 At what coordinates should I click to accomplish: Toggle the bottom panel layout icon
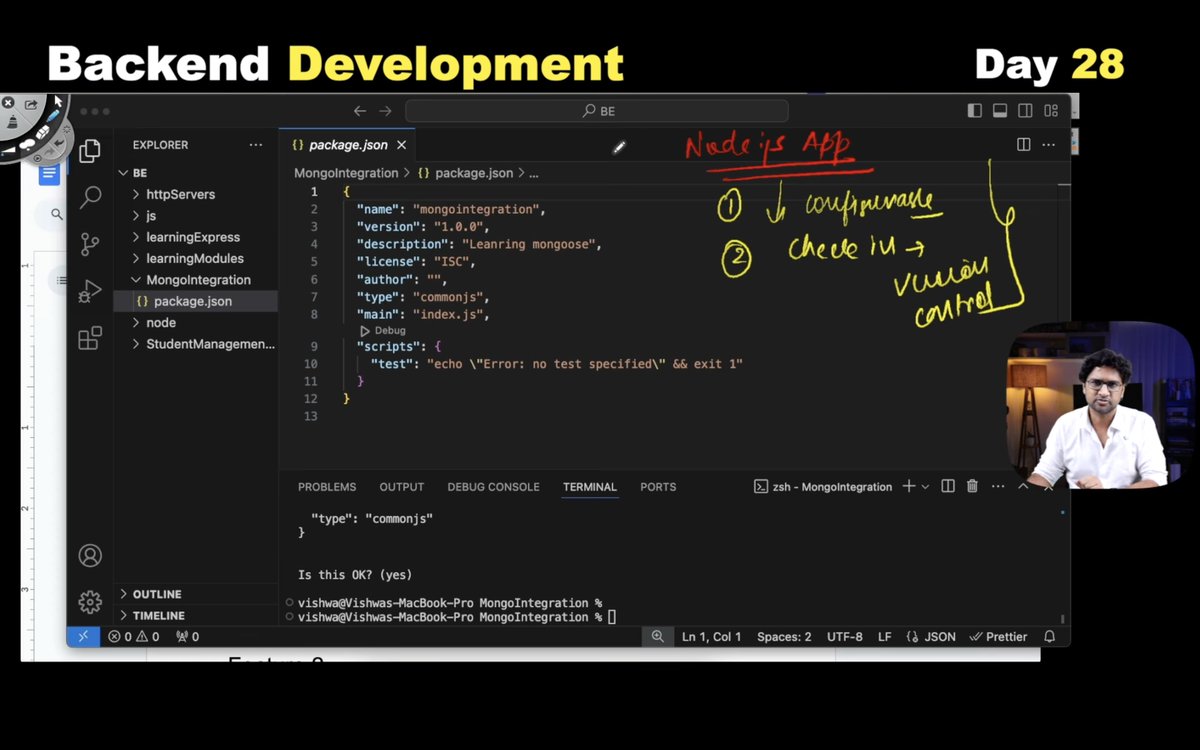pyautogui.click(x=1000, y=111)
